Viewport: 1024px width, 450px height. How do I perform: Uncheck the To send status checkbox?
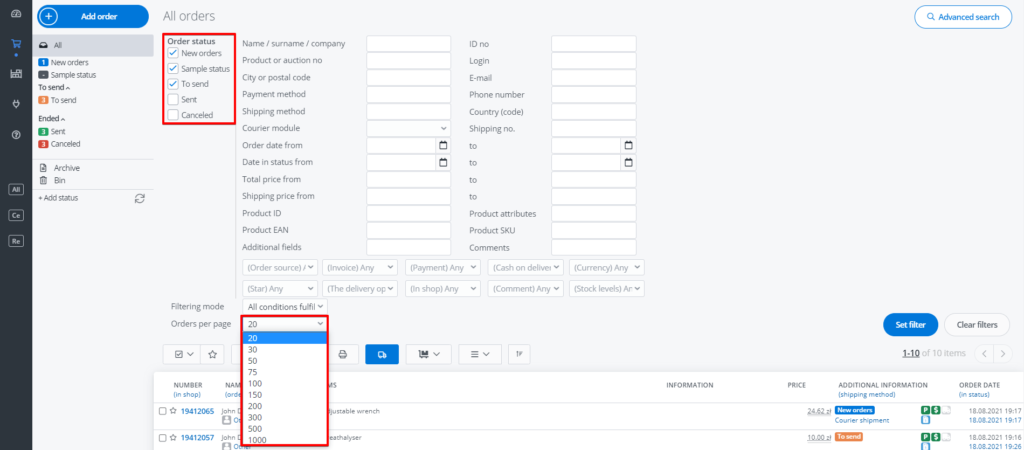(173, 84)
